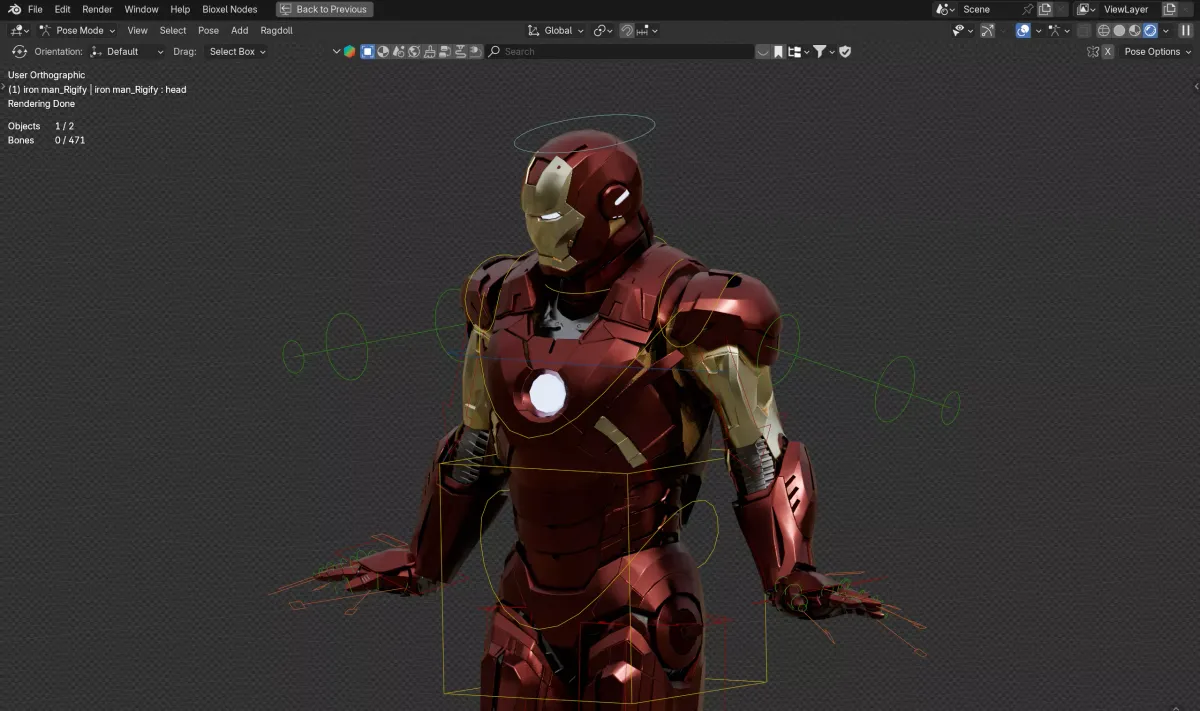The height and width of the screenshot is (711, 1200).
Task: Open the Pose Options dropdown
Action: 1157,51
